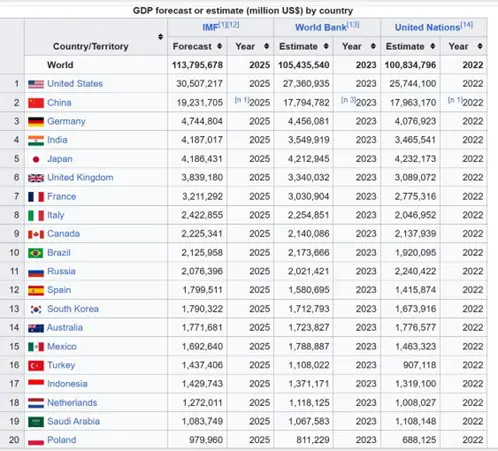Click the Mexico flag icon

pyautogui.click(x=36, y=347)
